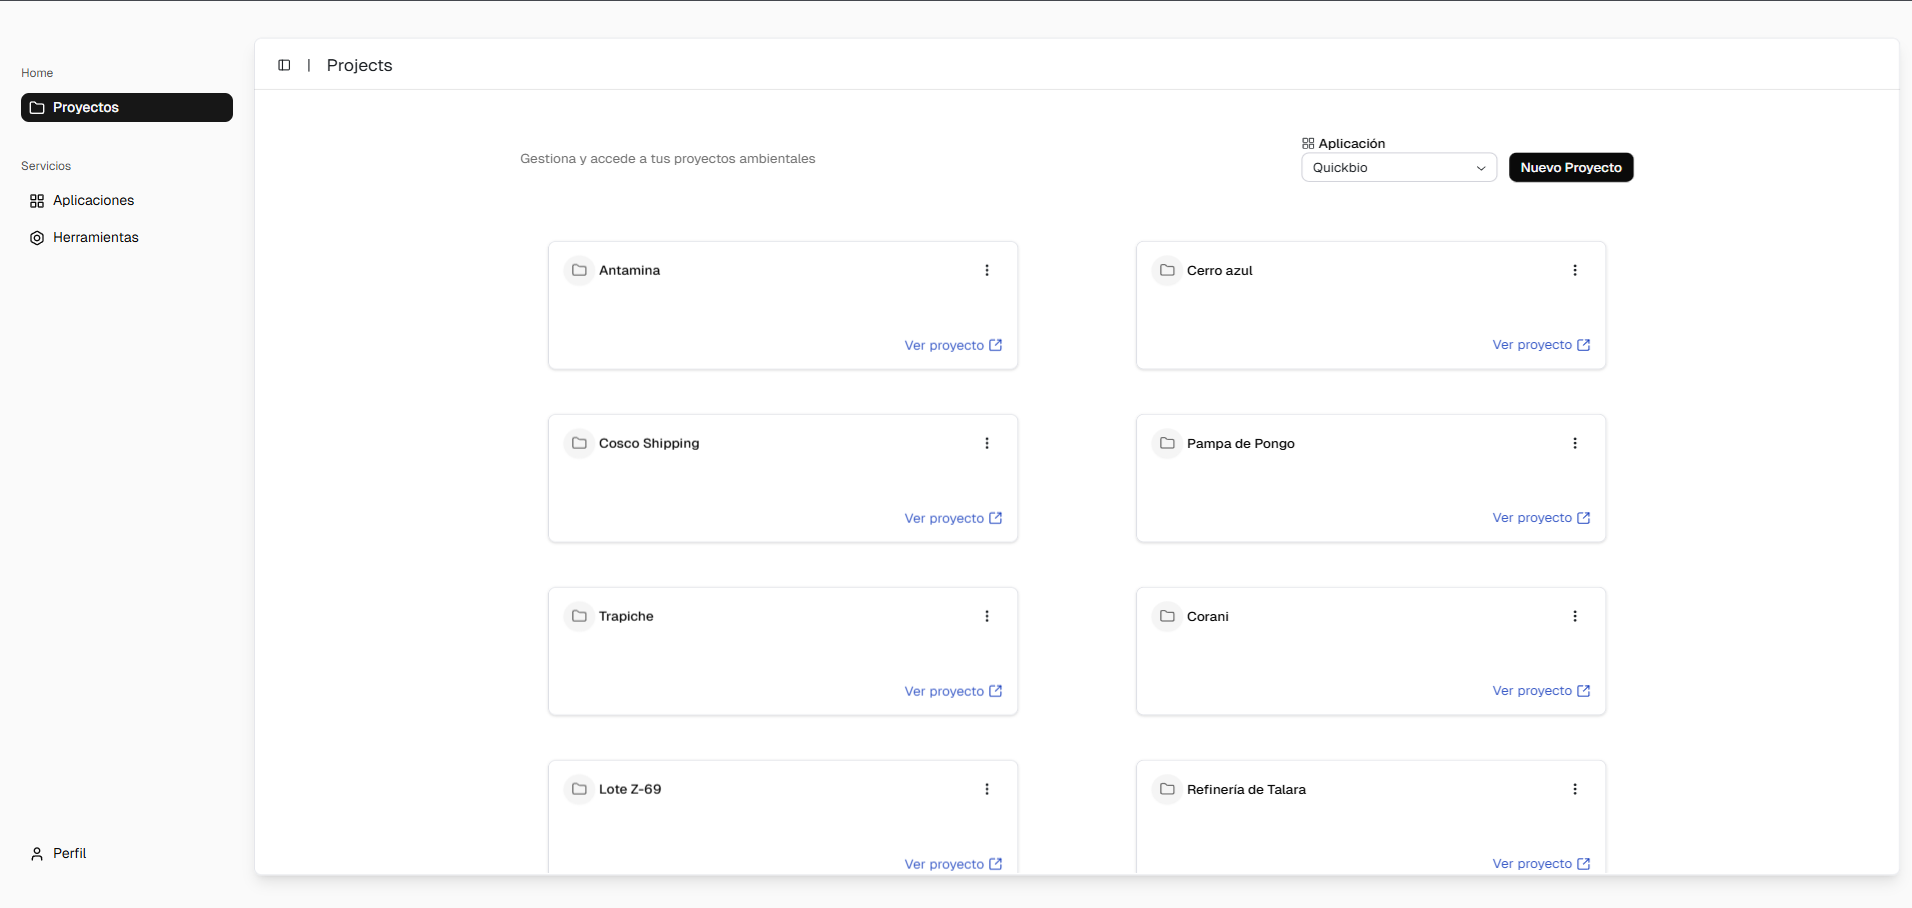Click Ver proyecto on the Cerro azul card

click(1532, 345)
